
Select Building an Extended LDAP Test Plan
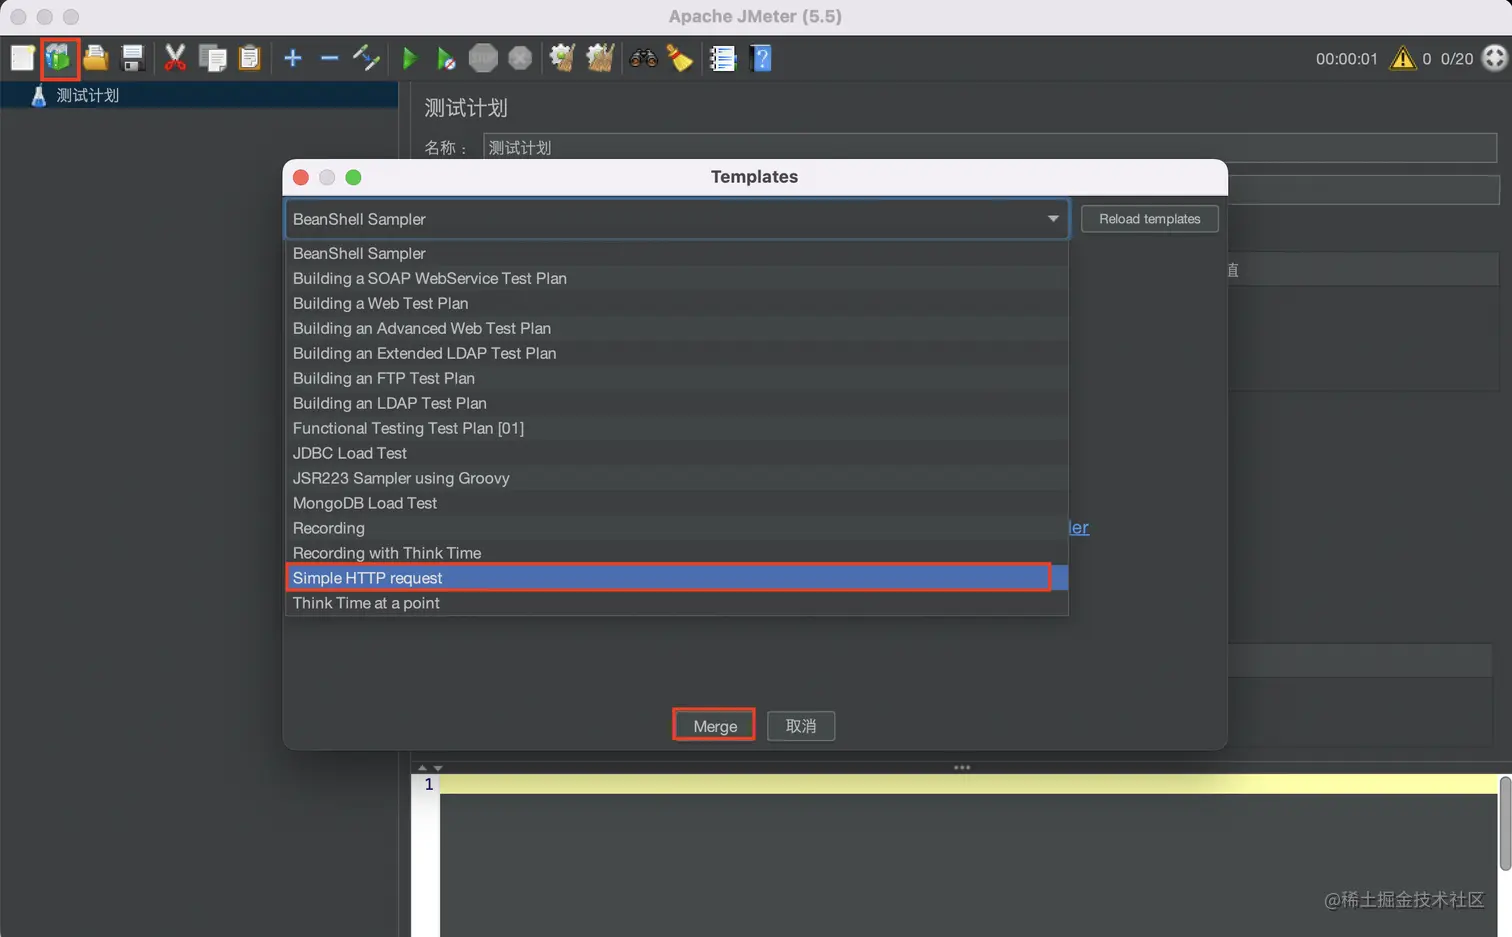(x=677, y=353)
